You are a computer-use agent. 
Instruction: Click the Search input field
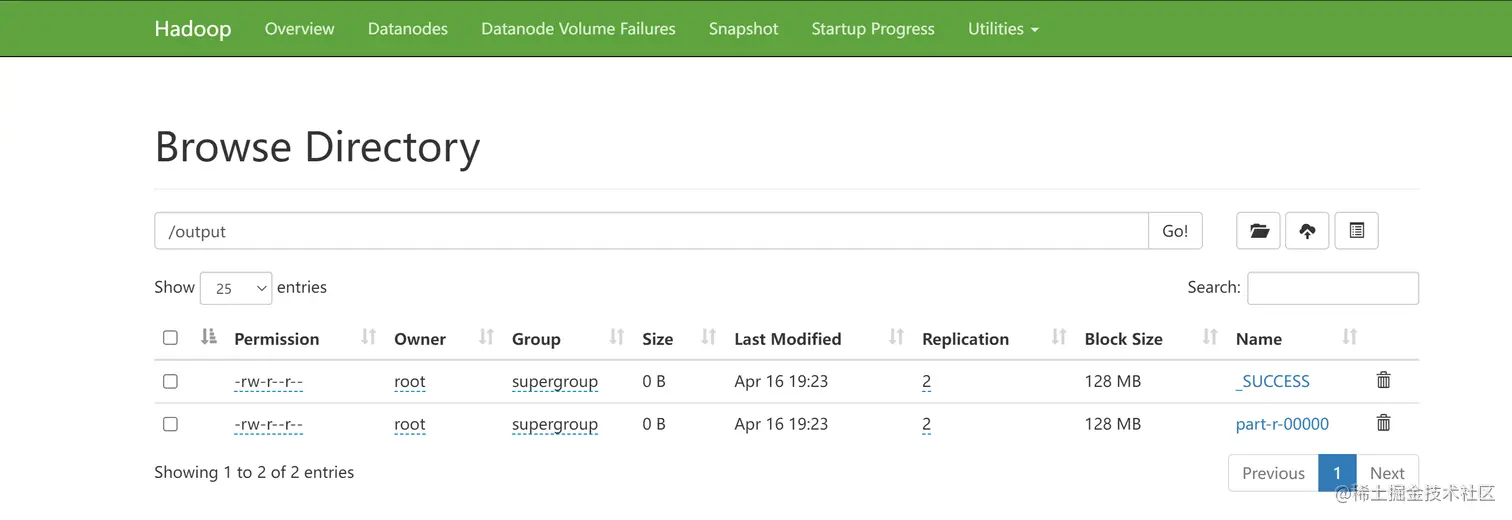1332,288
